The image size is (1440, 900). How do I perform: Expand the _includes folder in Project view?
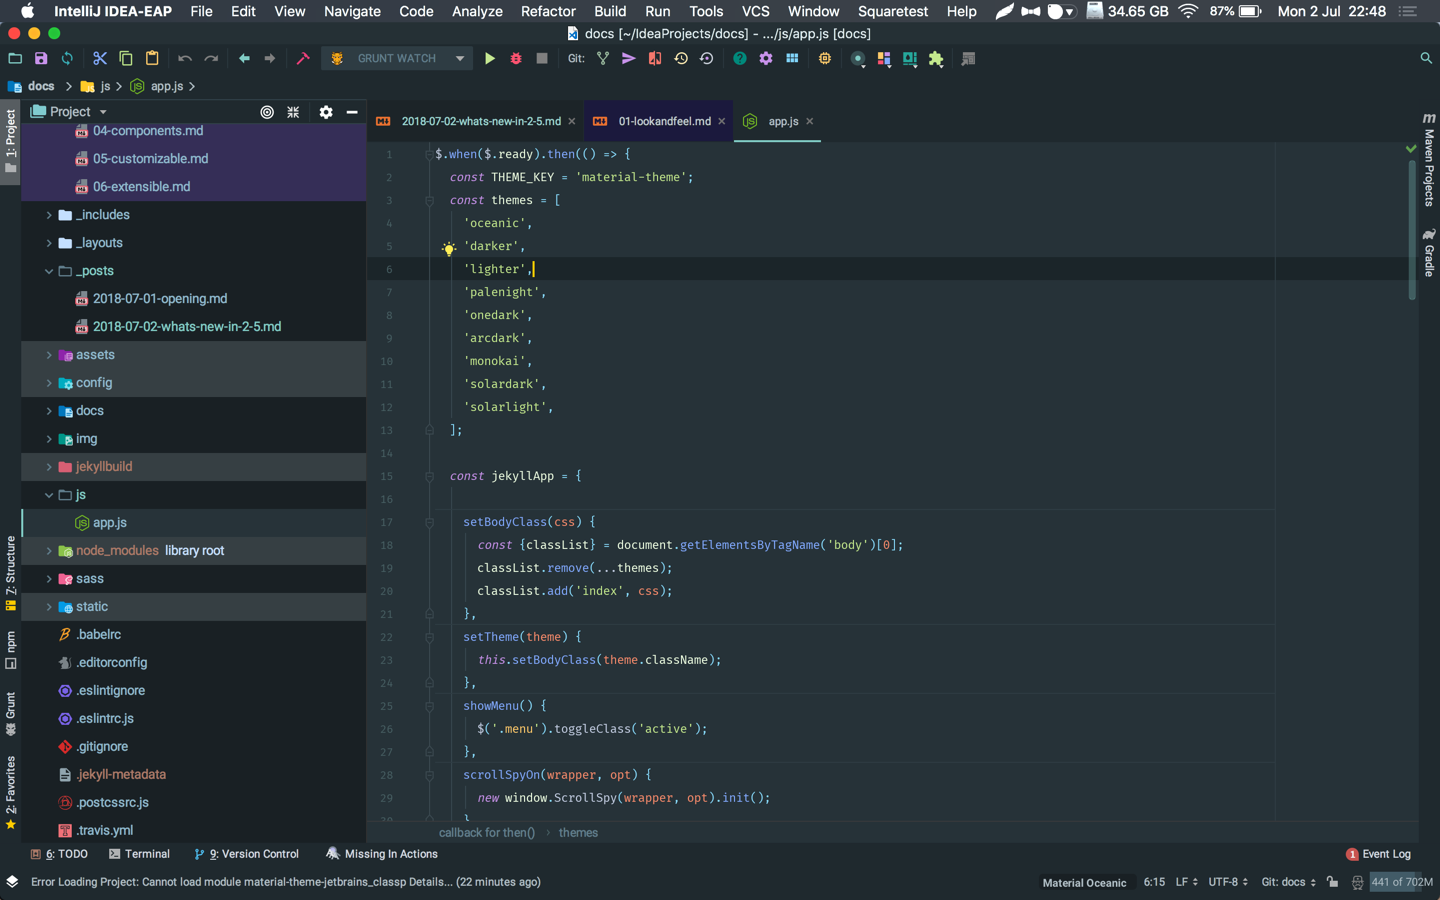(48, 214)
